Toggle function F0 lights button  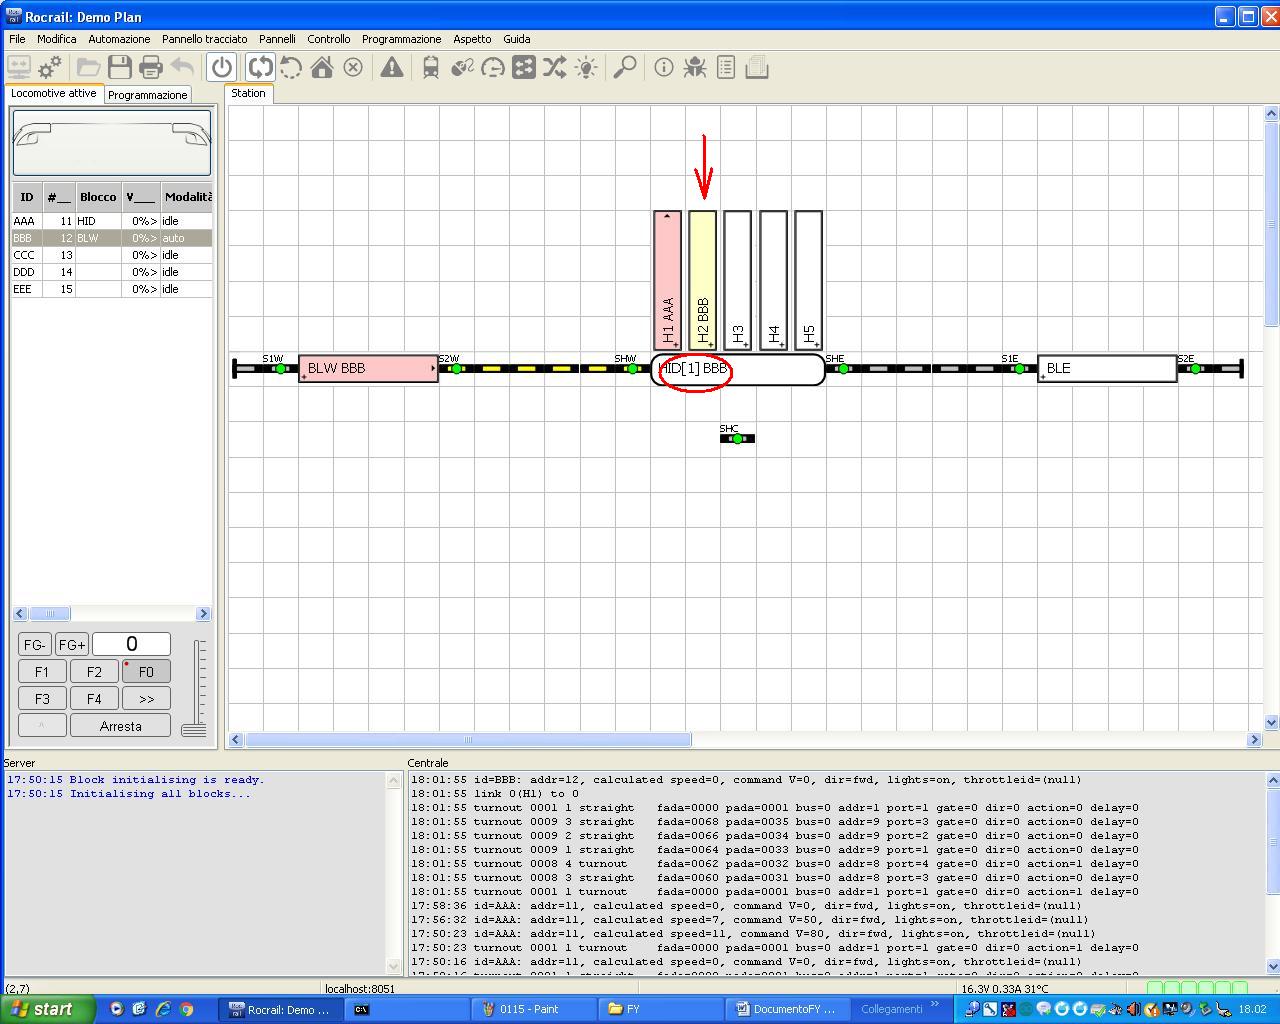click(146, 672)
